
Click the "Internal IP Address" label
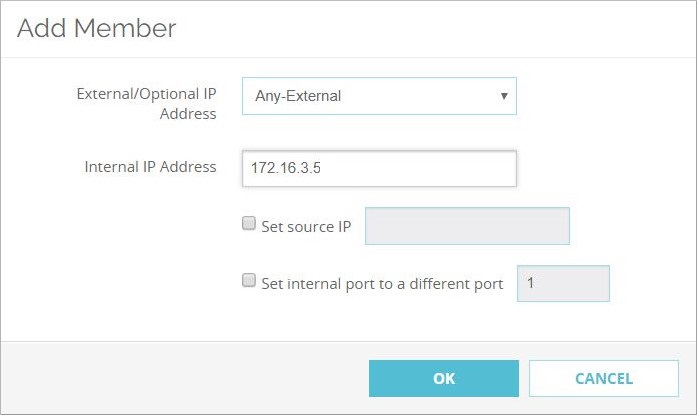coord(151,167)
